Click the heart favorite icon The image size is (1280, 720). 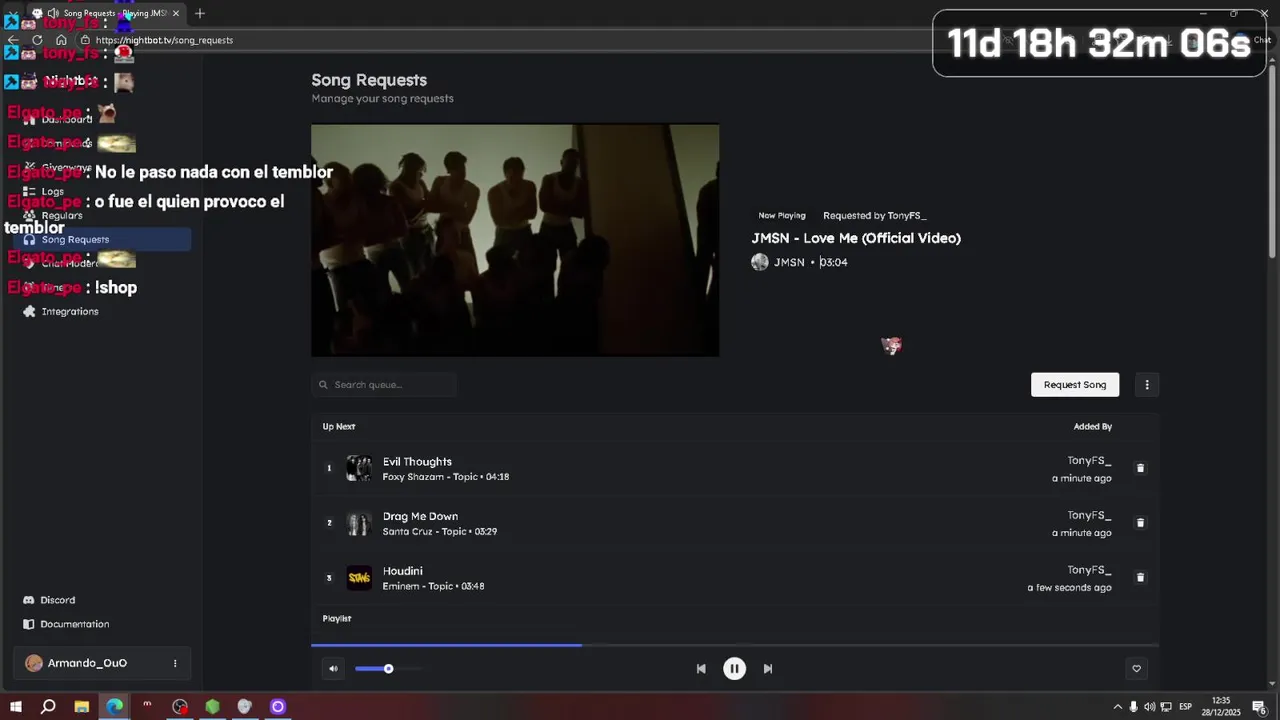coord(1136,669)
